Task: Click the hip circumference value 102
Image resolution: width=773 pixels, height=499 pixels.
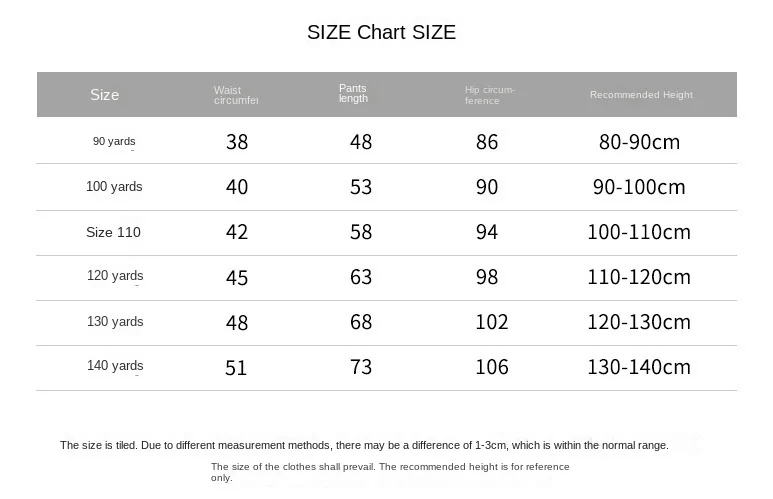Action: pos(492,322)
